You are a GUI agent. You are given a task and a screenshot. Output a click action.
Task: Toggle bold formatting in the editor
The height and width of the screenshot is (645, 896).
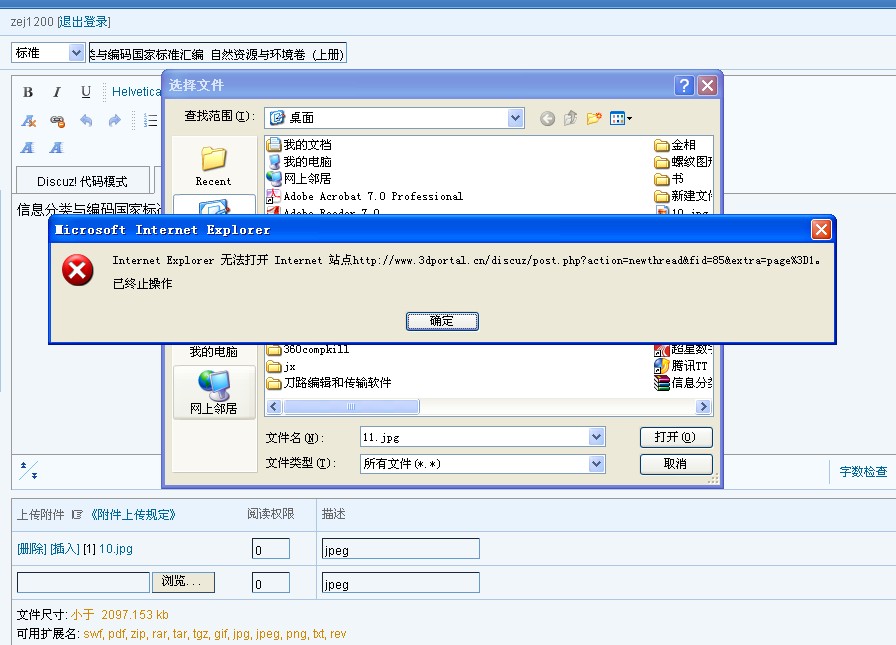(x=27, y=91)
